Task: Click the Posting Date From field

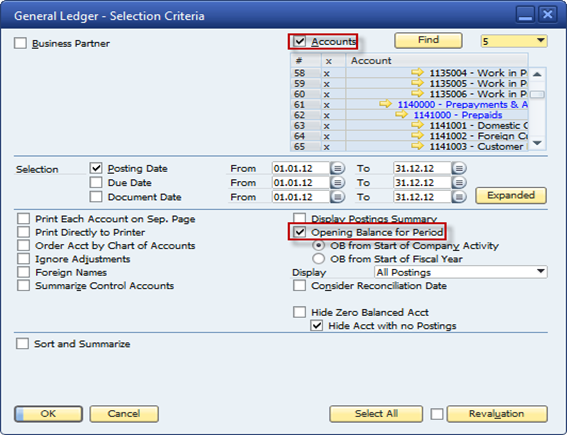Action: coord(301,169)
